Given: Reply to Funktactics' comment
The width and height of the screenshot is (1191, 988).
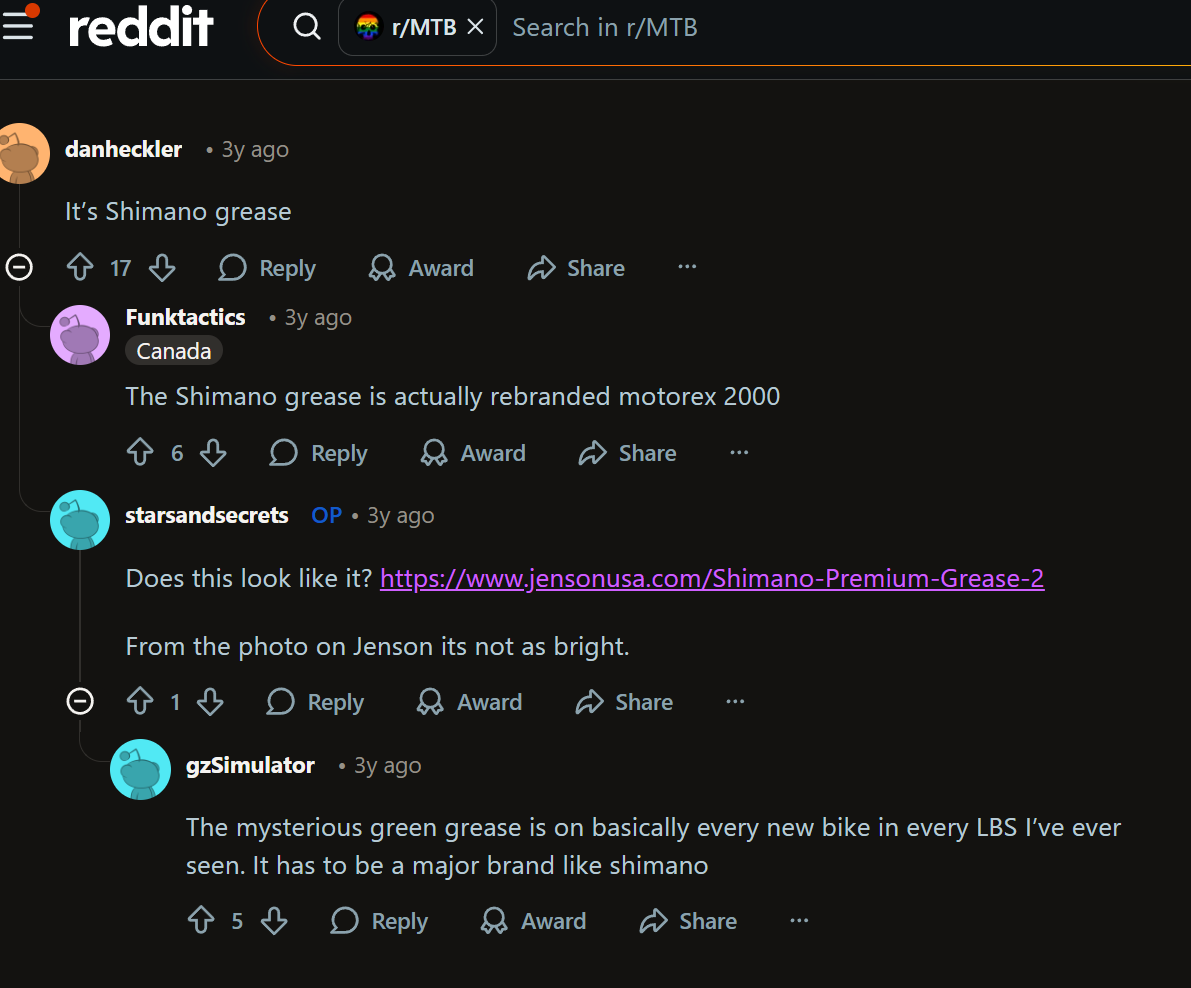Looking at the screenshot, I should pos(319,453).
